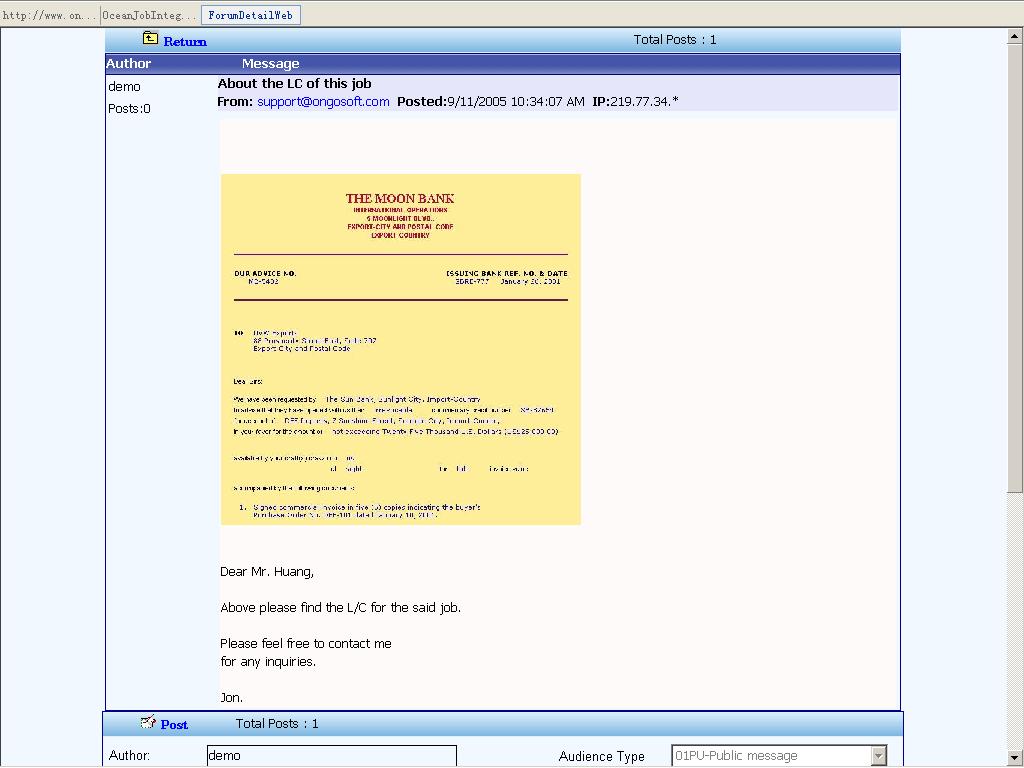Click the Author column header
Screen dimensions: 1024x768
tap(129, 64)
